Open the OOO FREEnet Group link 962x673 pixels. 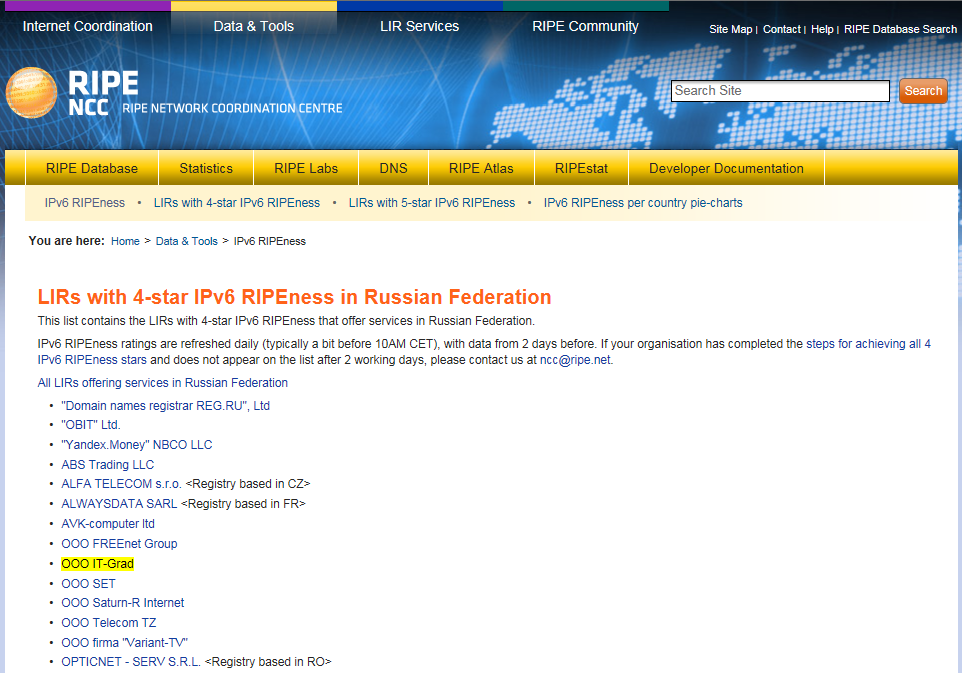[x=119, y=544]
